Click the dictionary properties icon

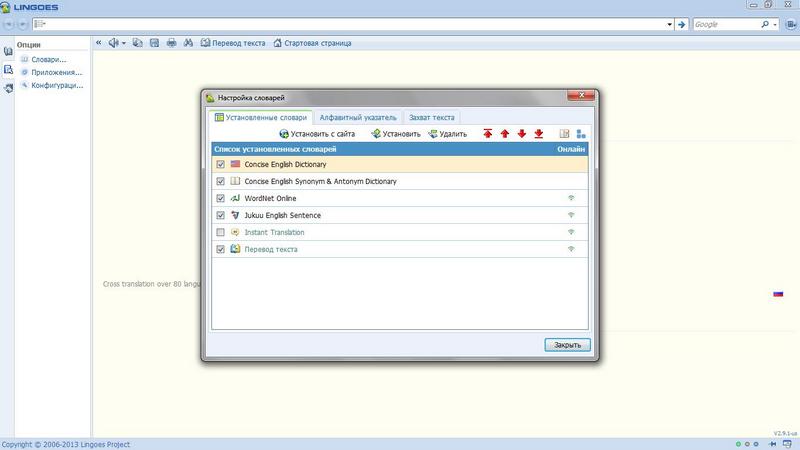coord(564,134)
